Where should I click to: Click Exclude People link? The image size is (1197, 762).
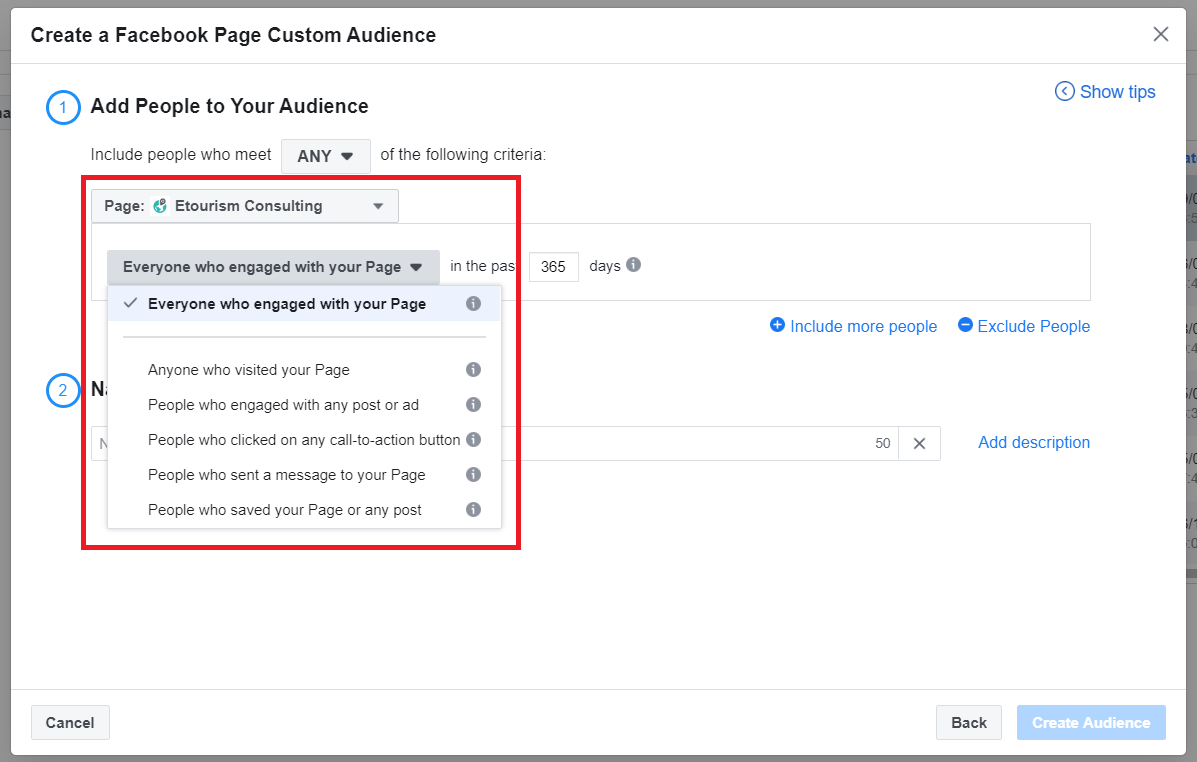(1034, 327)
